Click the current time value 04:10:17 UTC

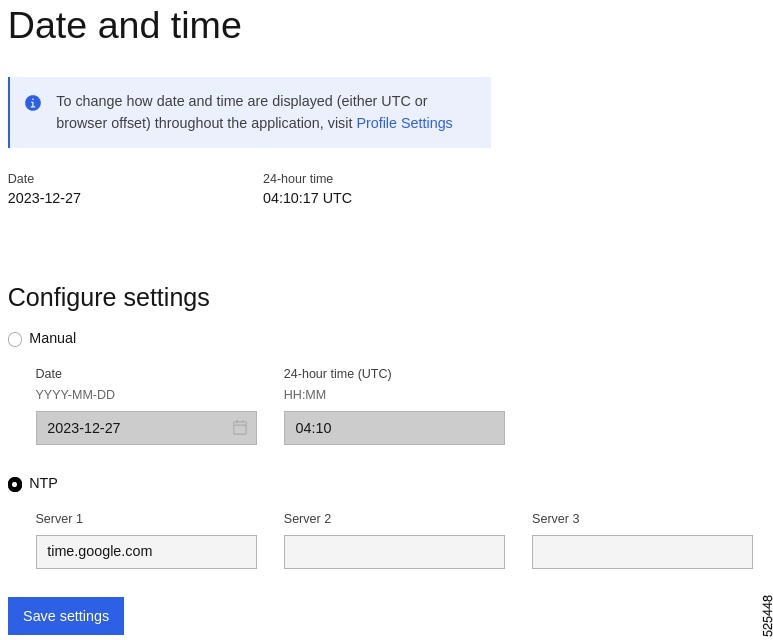307,198
